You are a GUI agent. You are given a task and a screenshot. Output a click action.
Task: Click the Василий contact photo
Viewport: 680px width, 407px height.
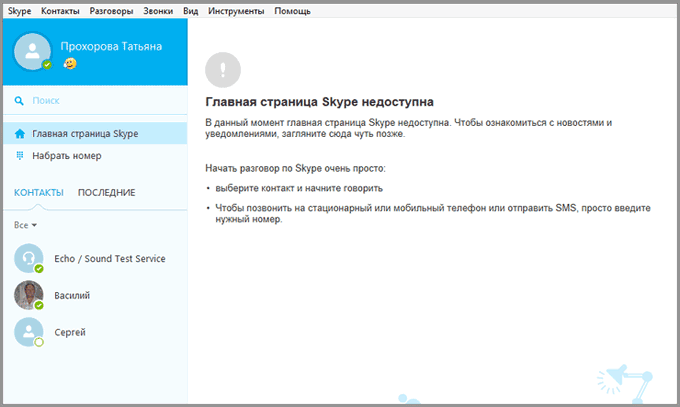(x=29, y=295)
